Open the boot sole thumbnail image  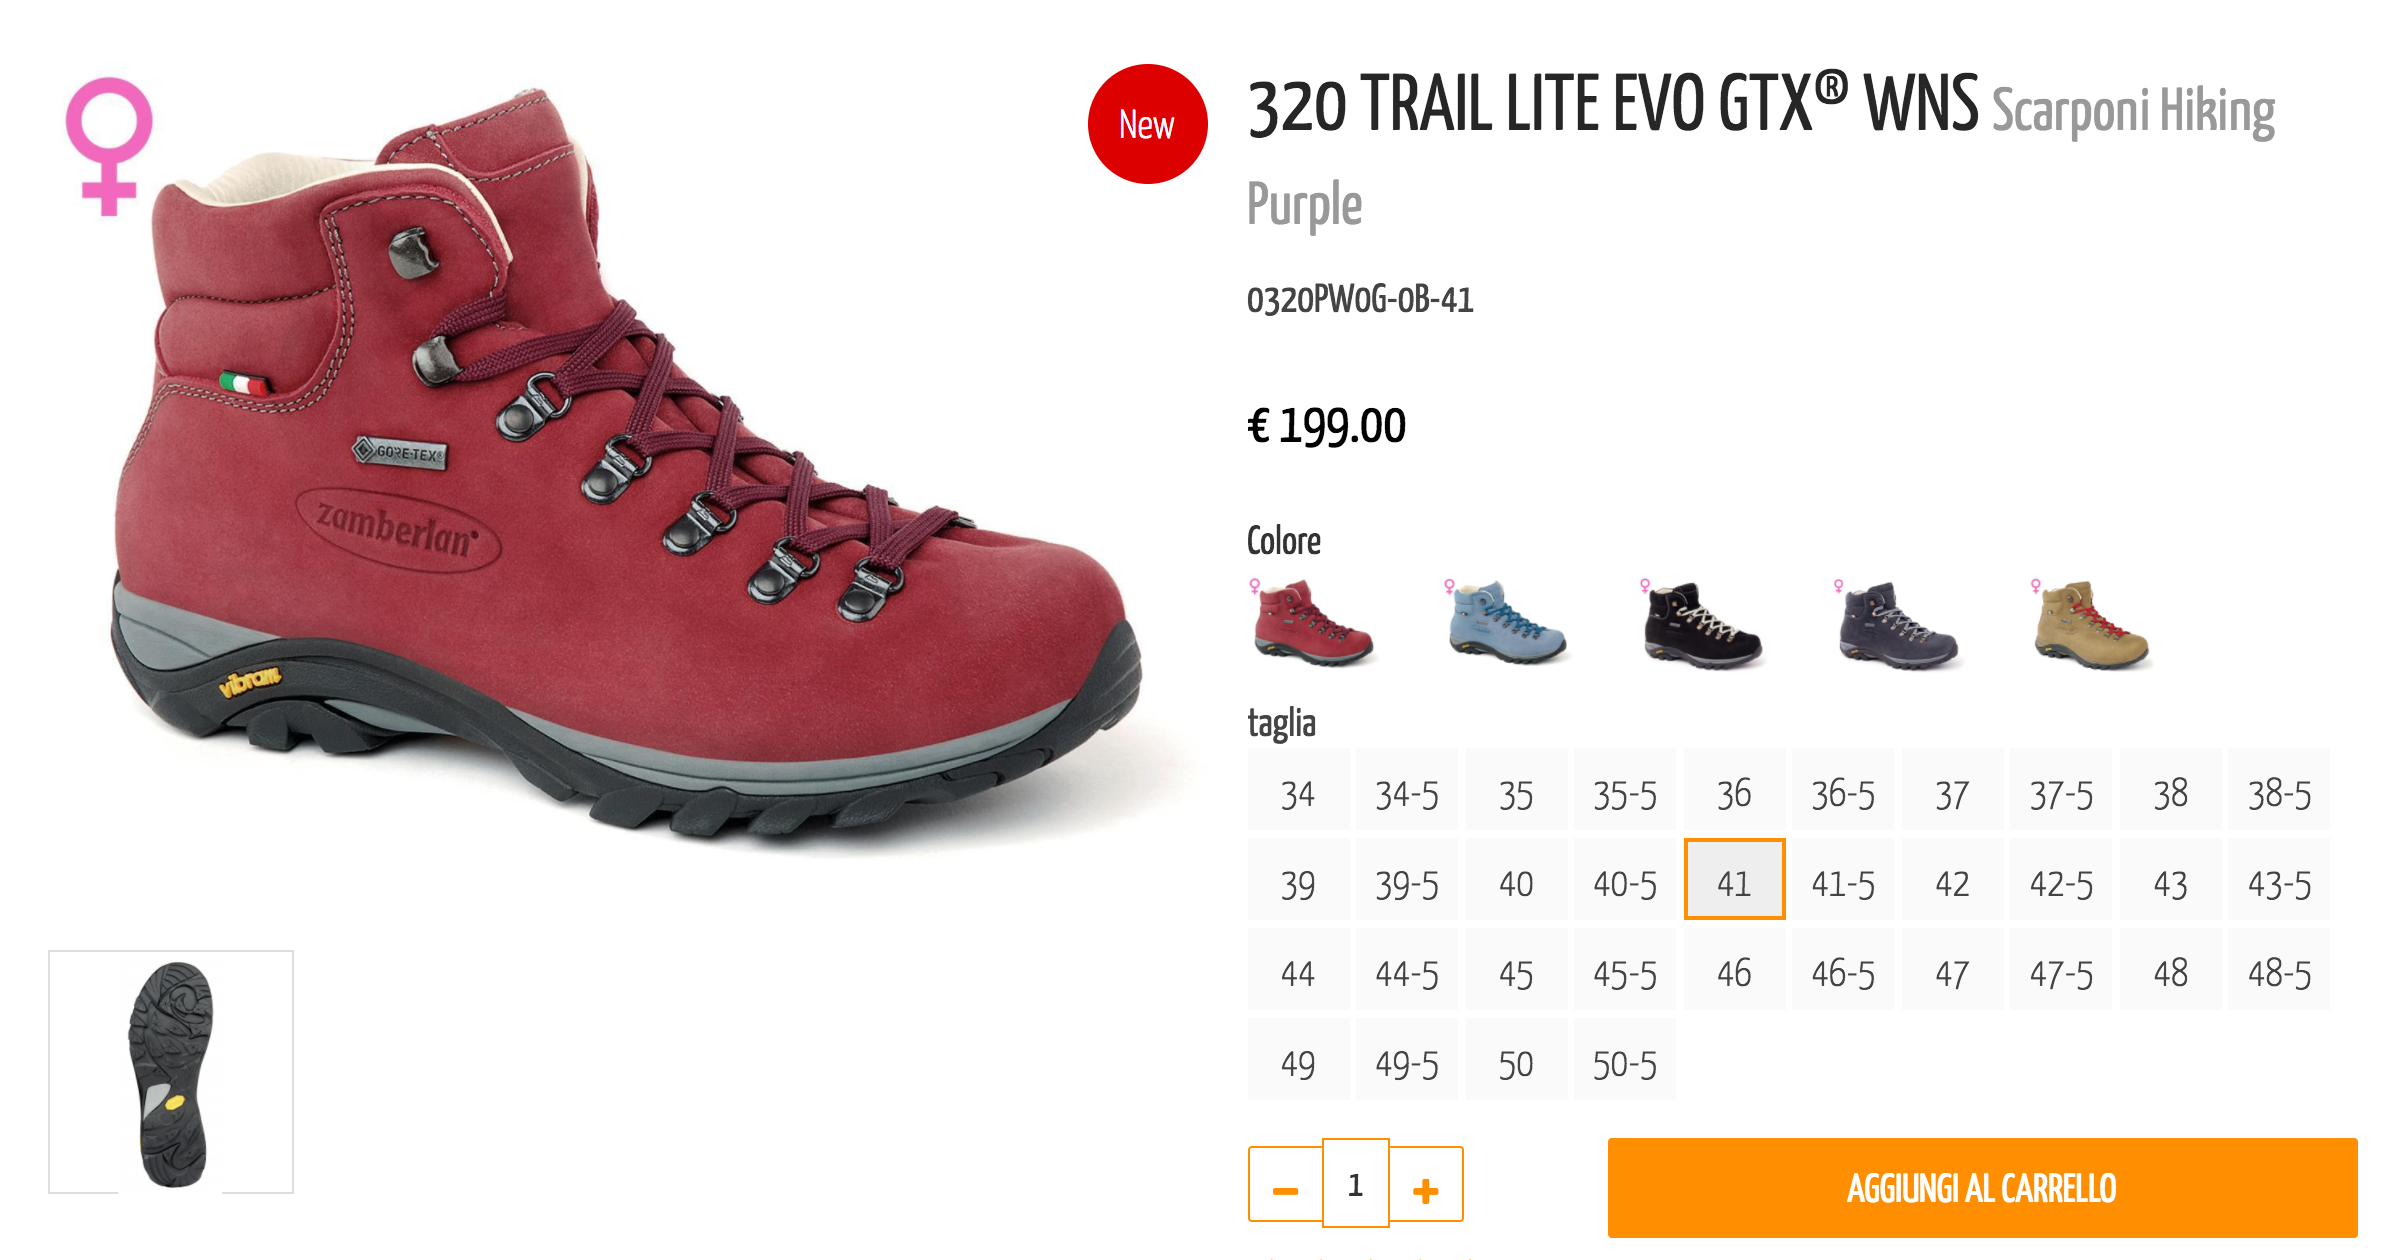(171, 1072)
